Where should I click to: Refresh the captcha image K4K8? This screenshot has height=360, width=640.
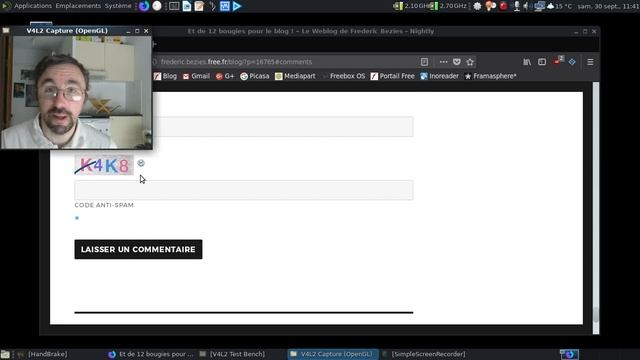[141, 163]
